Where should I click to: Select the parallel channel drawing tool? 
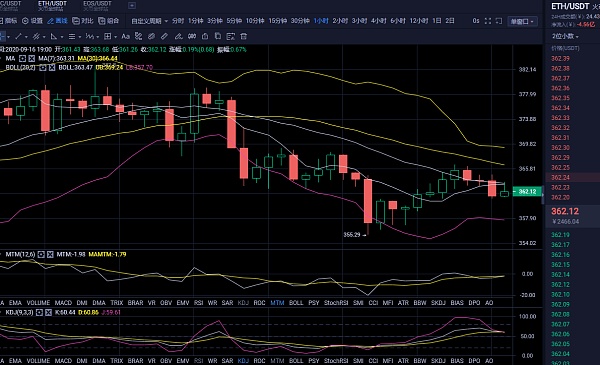(36, 36)
